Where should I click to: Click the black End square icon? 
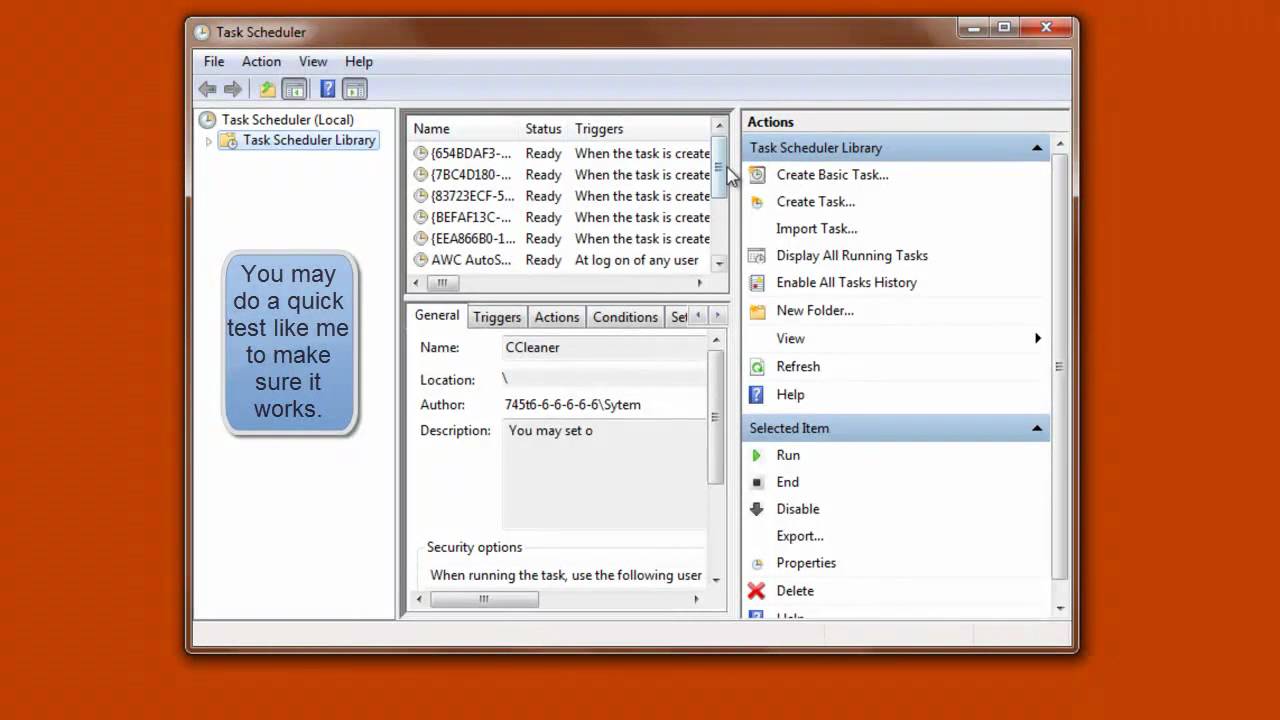pyautogui.click(x=757, y=482)
